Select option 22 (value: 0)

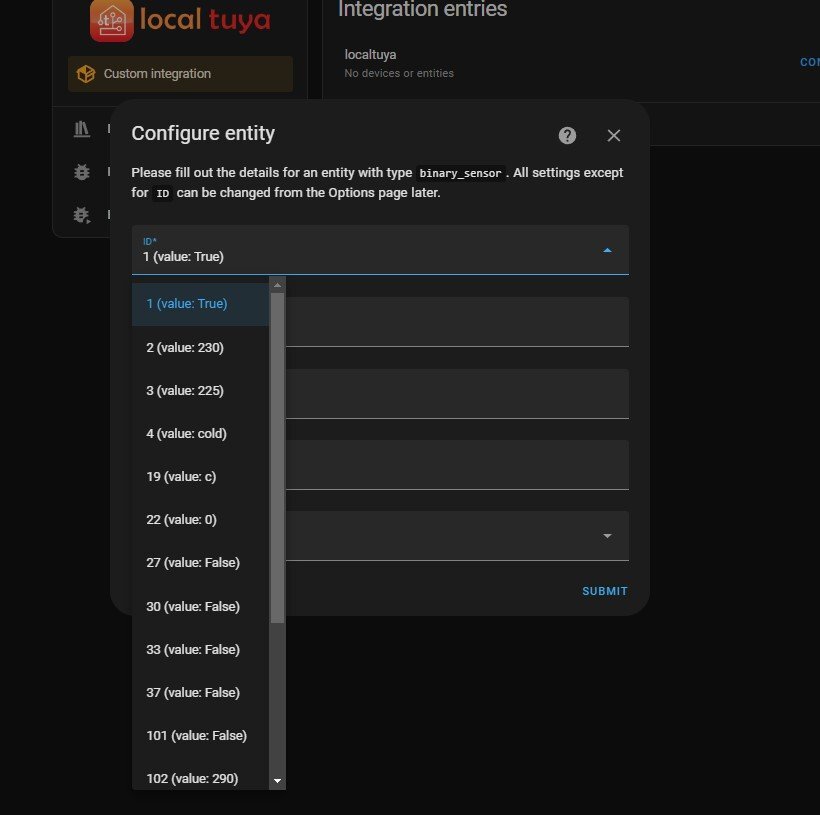(x=200, y=519)
